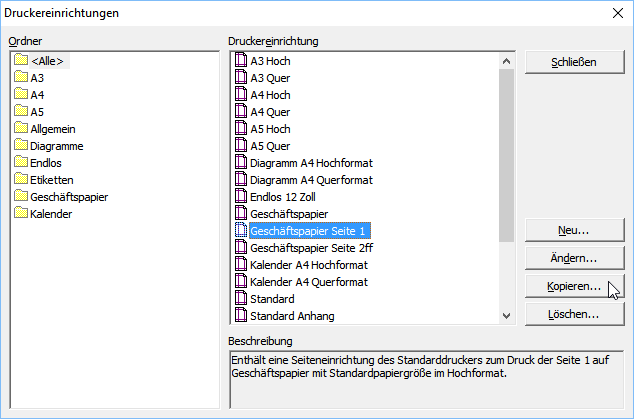Click the Geschäftspapier Seite 2ff page icon
The height and width of the screenshot is (419, 634).
tap(241, 247)
